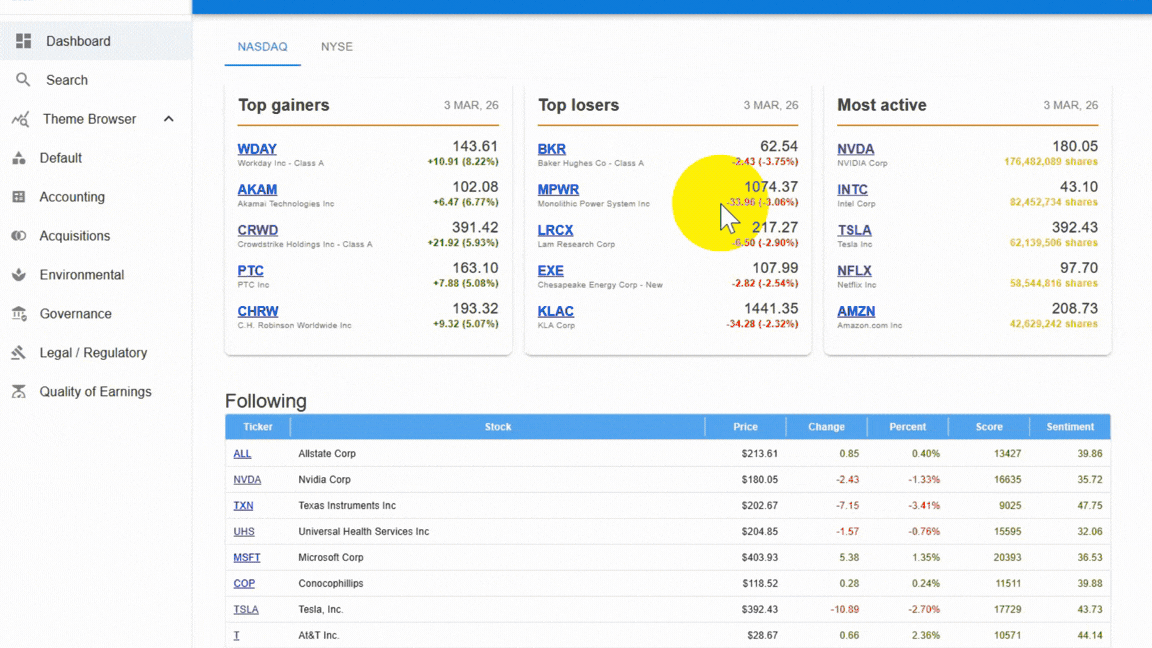Click the Governance icon in sidebar
The width and height of the screenshot is (1152, 648).
[x=19, y=314]
